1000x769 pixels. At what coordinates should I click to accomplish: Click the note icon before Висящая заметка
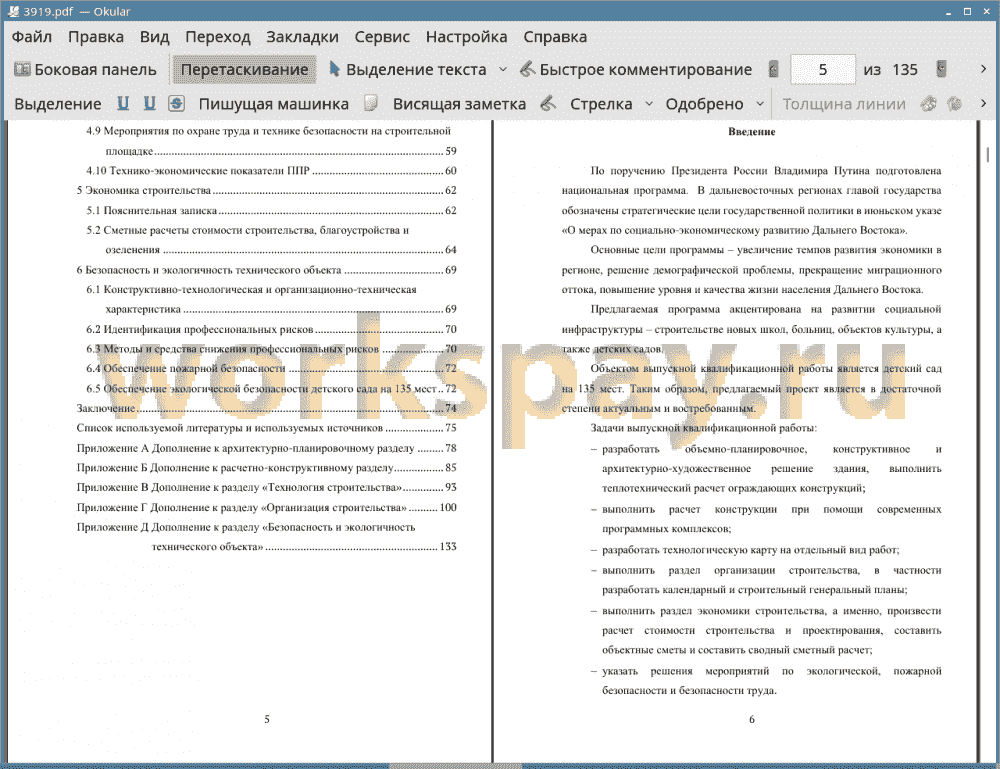[371, 103]
